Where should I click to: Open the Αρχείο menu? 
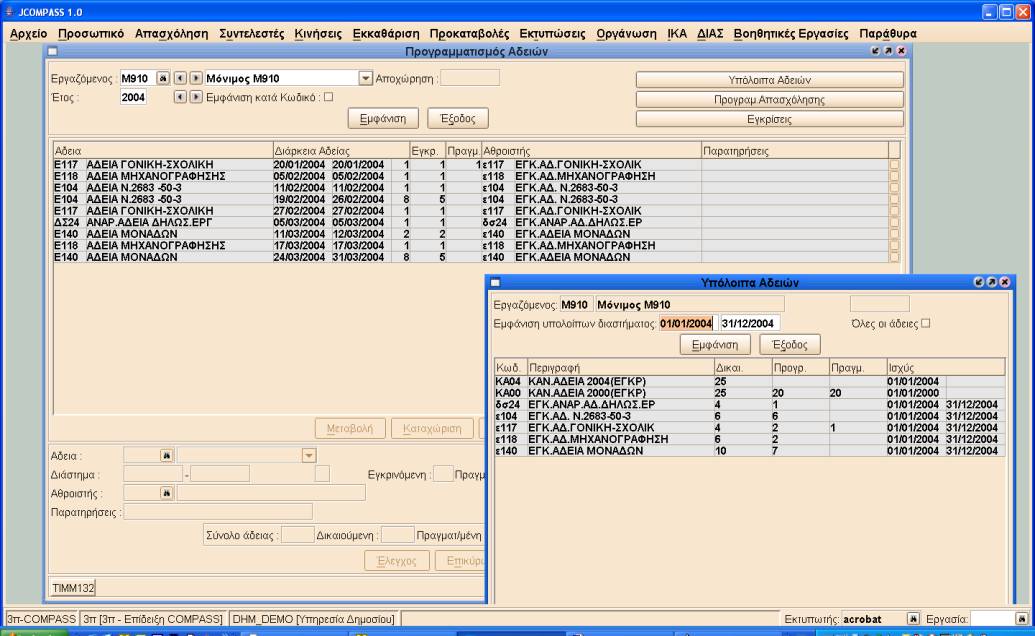click(x=28, y=34)
